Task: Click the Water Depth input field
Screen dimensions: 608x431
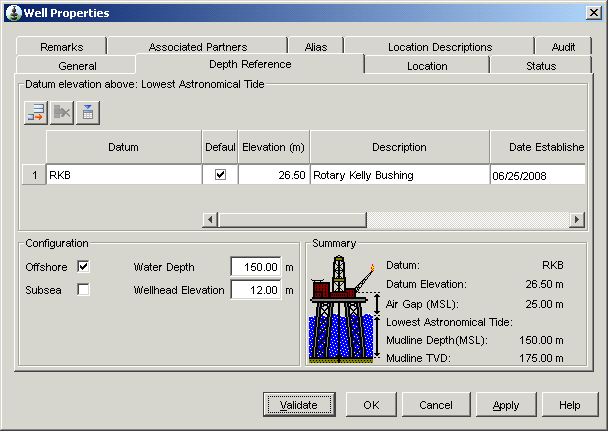Action: (x=256, y=267)
